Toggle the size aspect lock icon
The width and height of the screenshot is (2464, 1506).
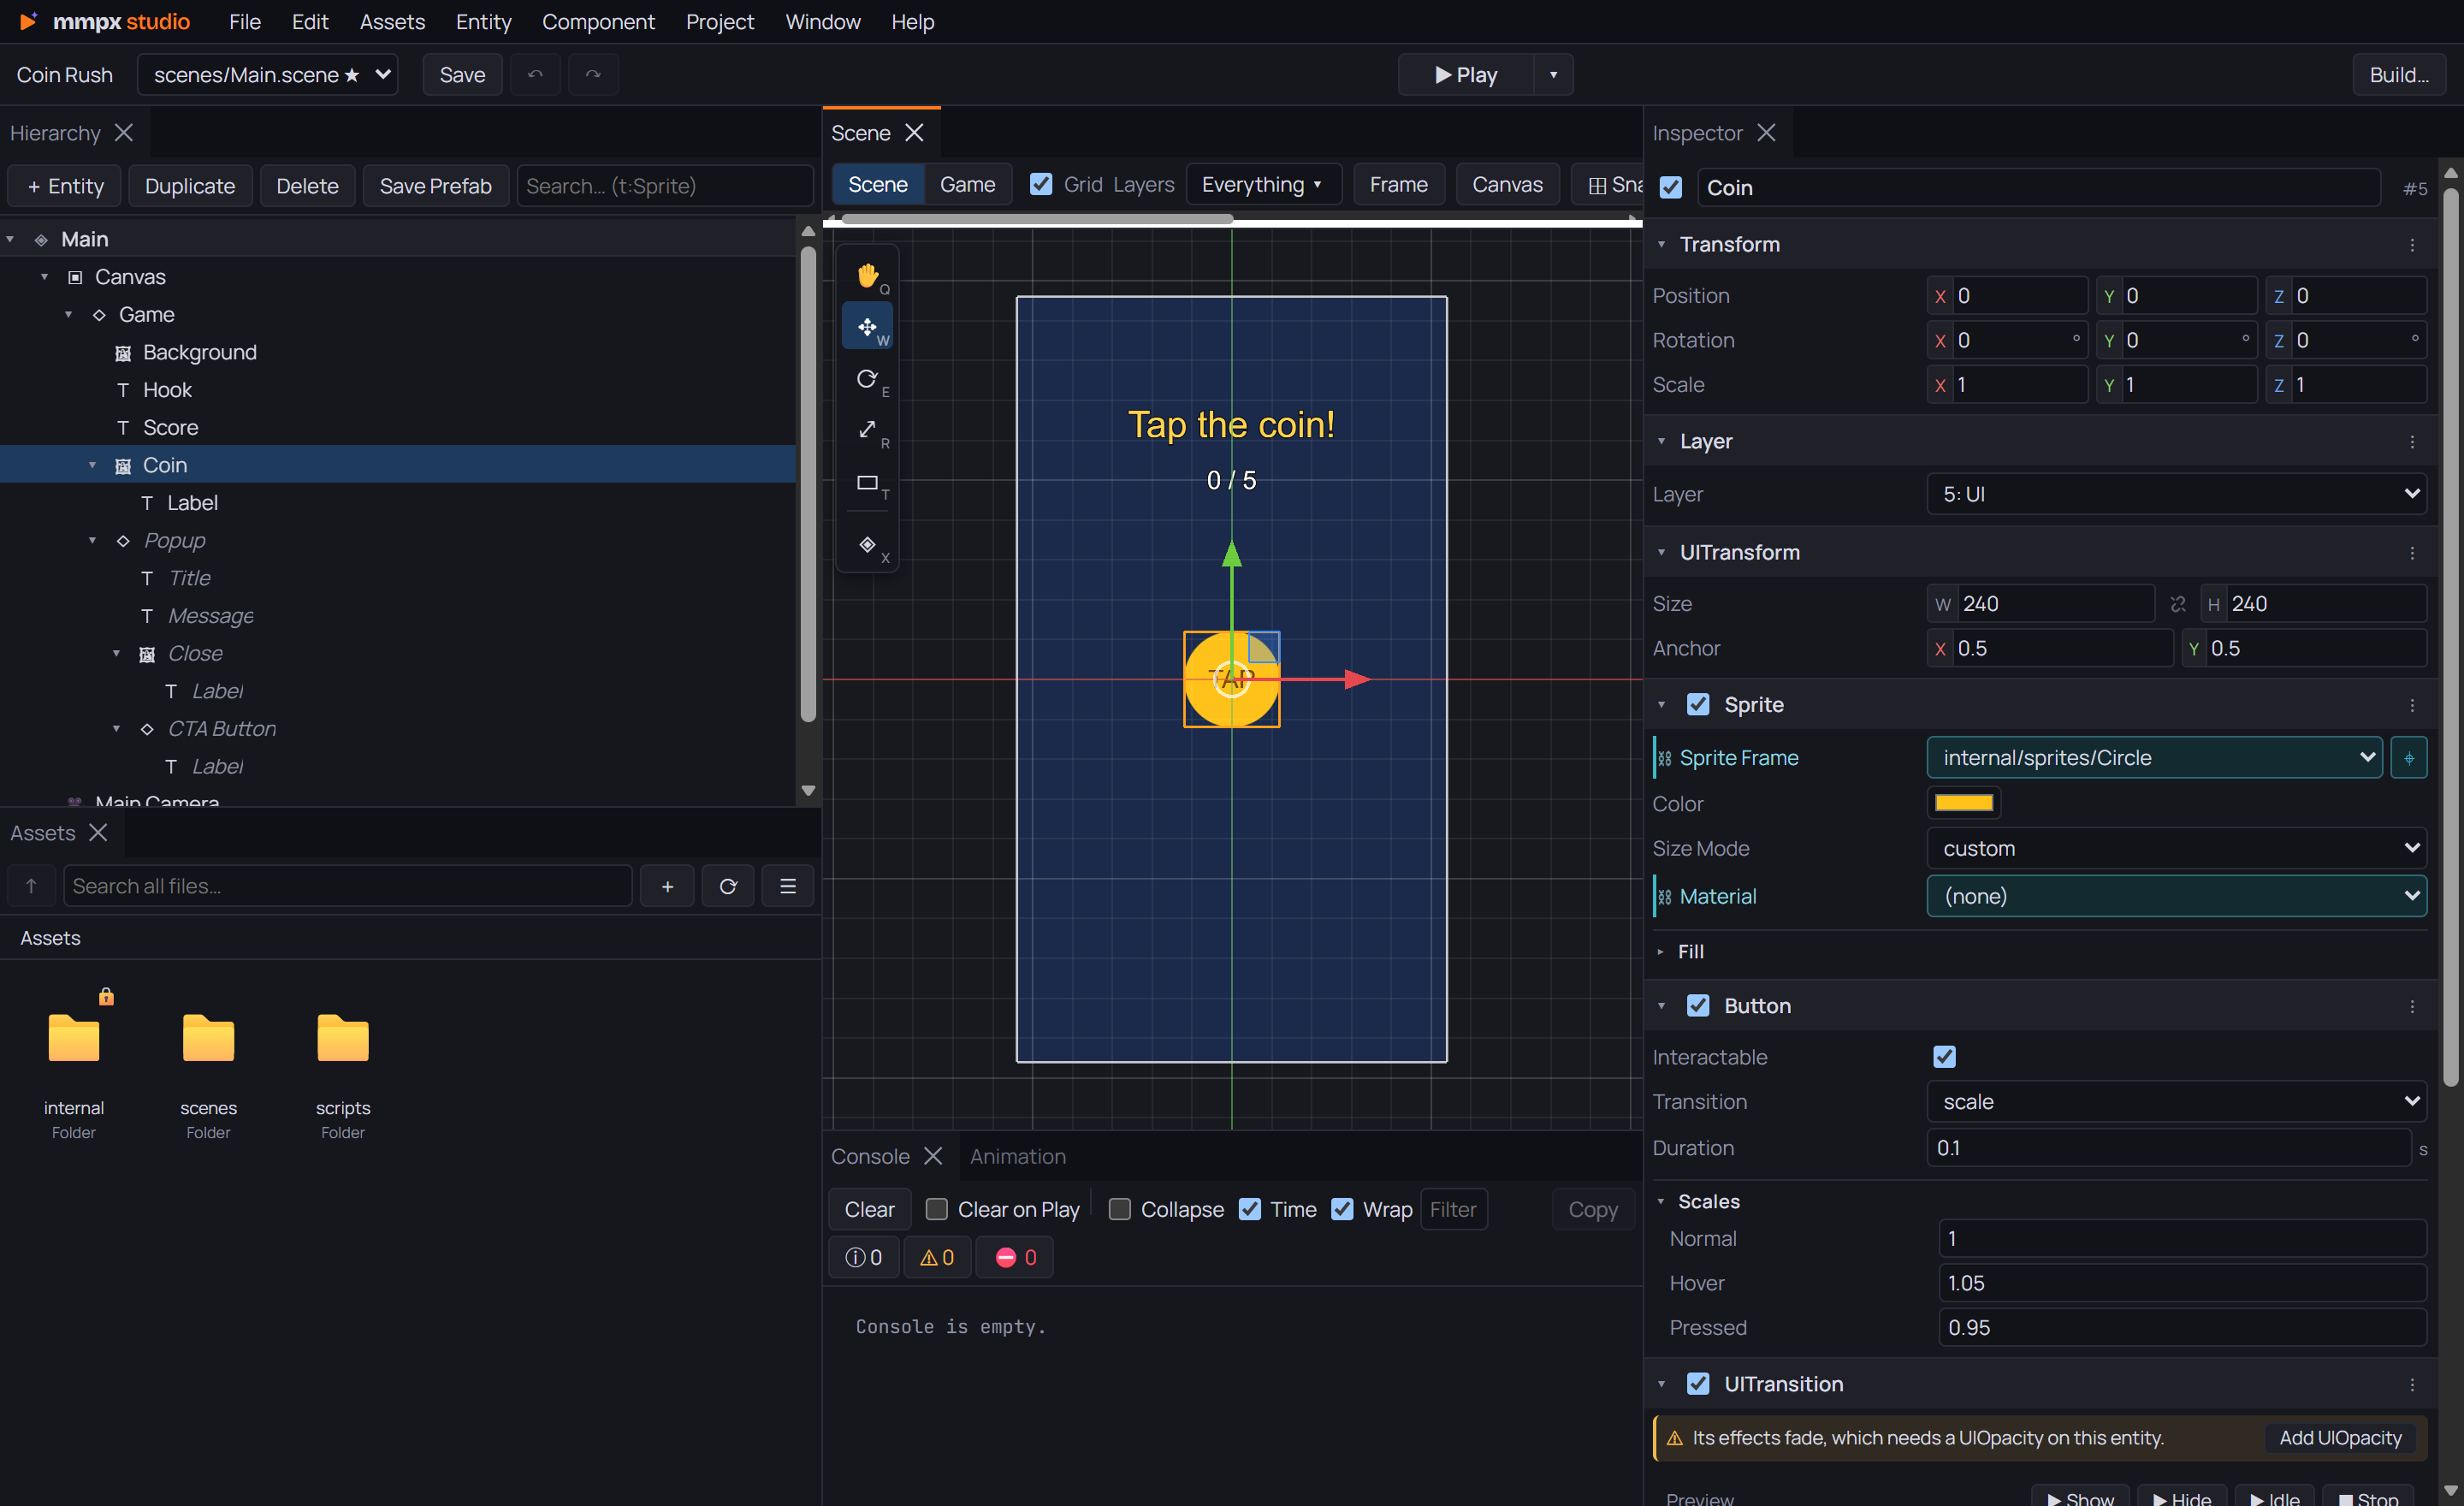(2177, 604)
